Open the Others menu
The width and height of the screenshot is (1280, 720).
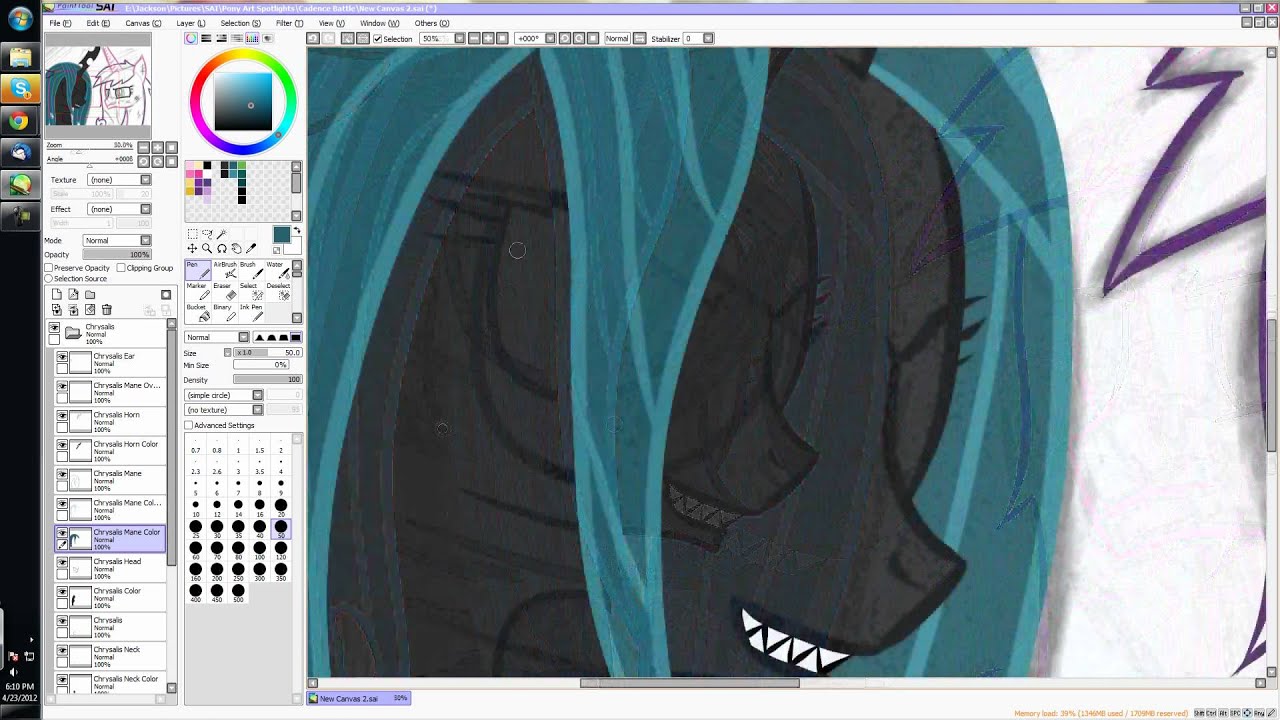click(x=432, y=23)
